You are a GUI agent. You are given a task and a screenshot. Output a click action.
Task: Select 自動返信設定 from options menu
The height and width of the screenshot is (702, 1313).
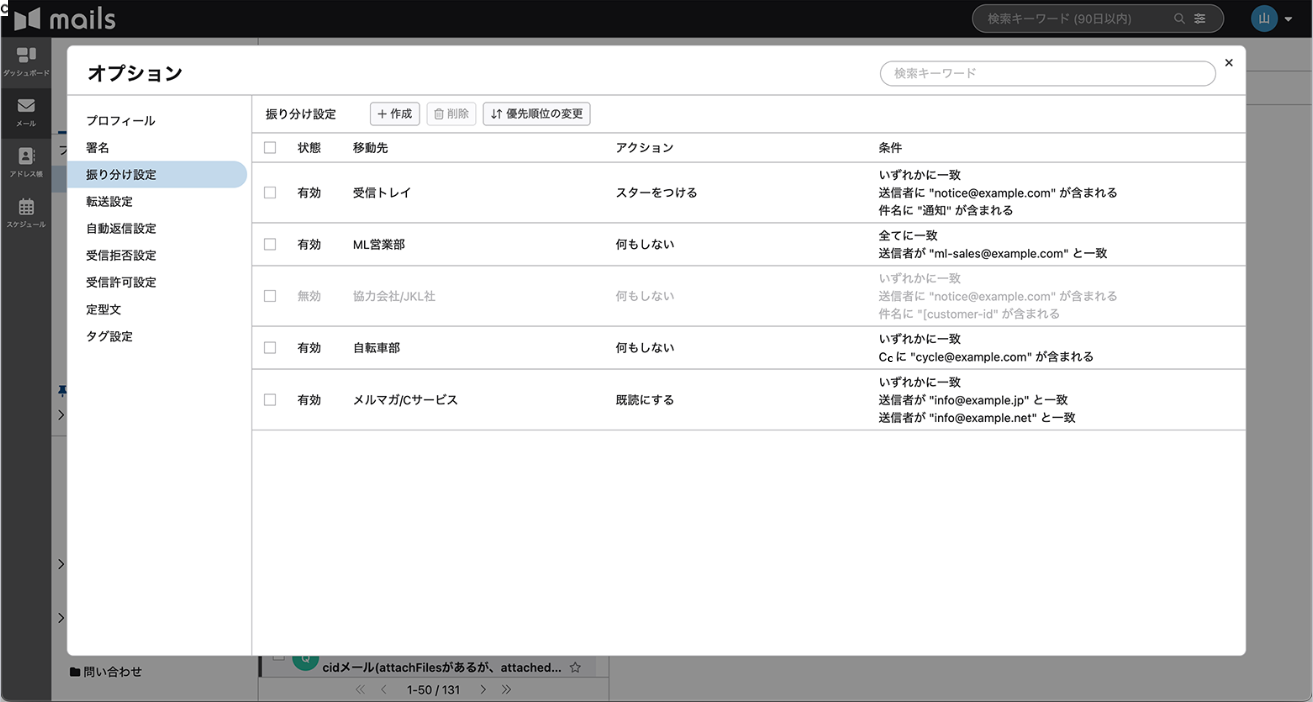(121, 229)
